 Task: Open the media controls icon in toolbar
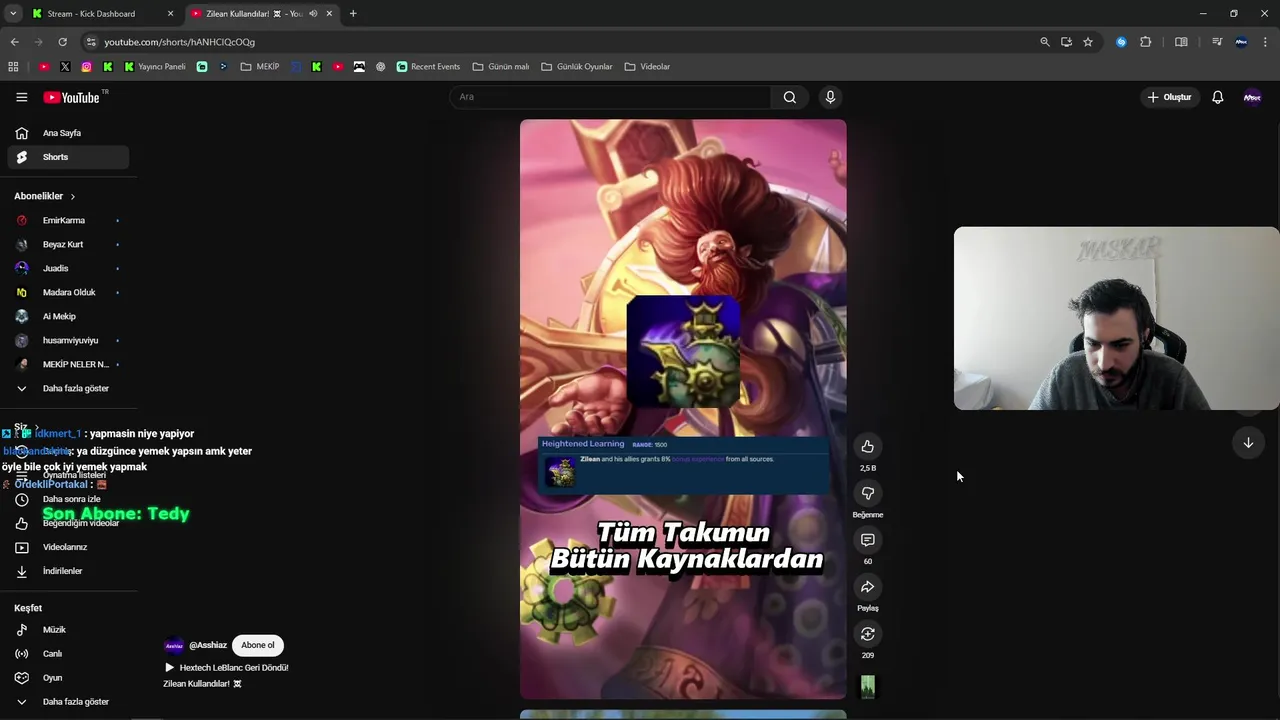click(x=1217, y=42)
